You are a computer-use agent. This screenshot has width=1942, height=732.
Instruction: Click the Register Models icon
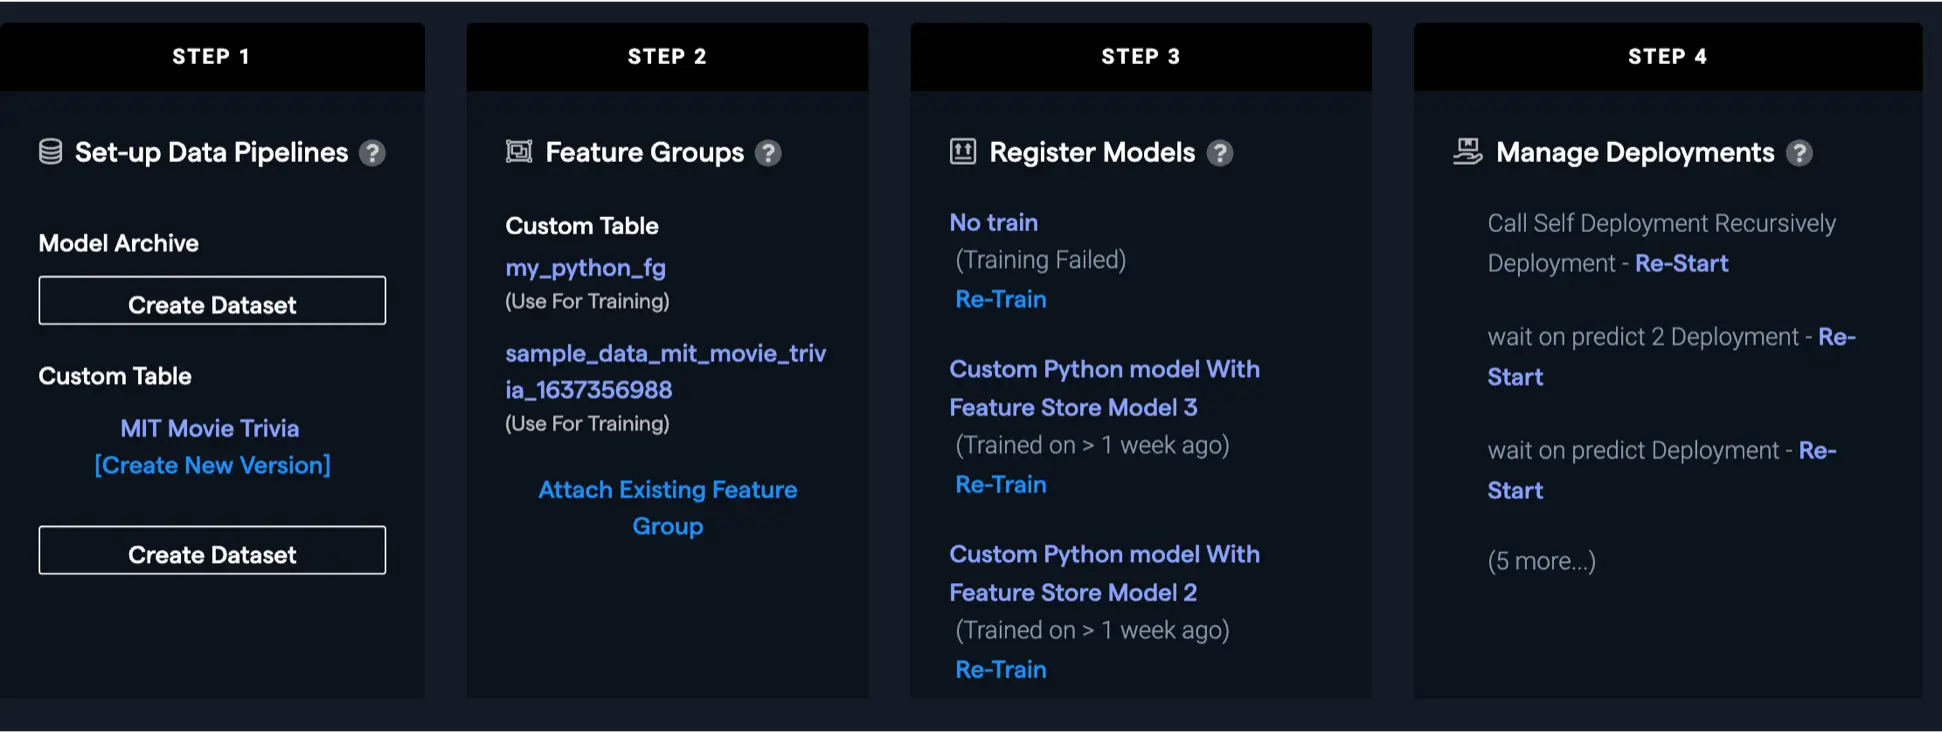(962, 152)
